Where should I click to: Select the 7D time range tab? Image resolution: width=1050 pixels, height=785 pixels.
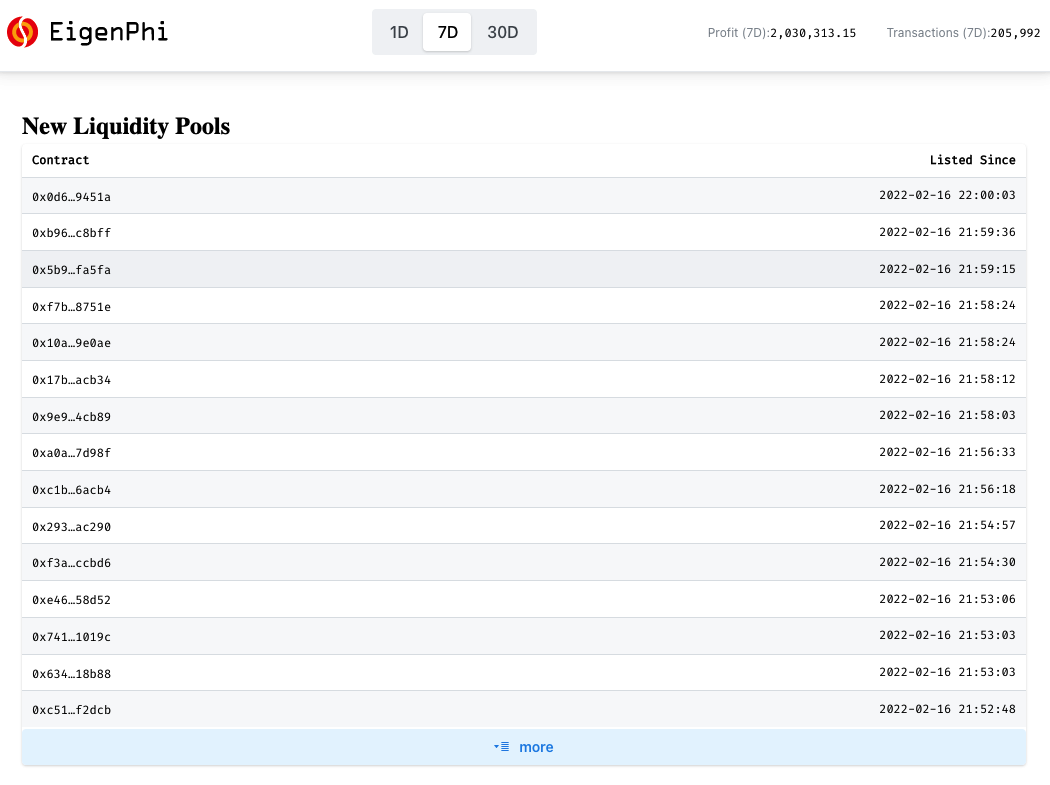[x=447, y=32]
